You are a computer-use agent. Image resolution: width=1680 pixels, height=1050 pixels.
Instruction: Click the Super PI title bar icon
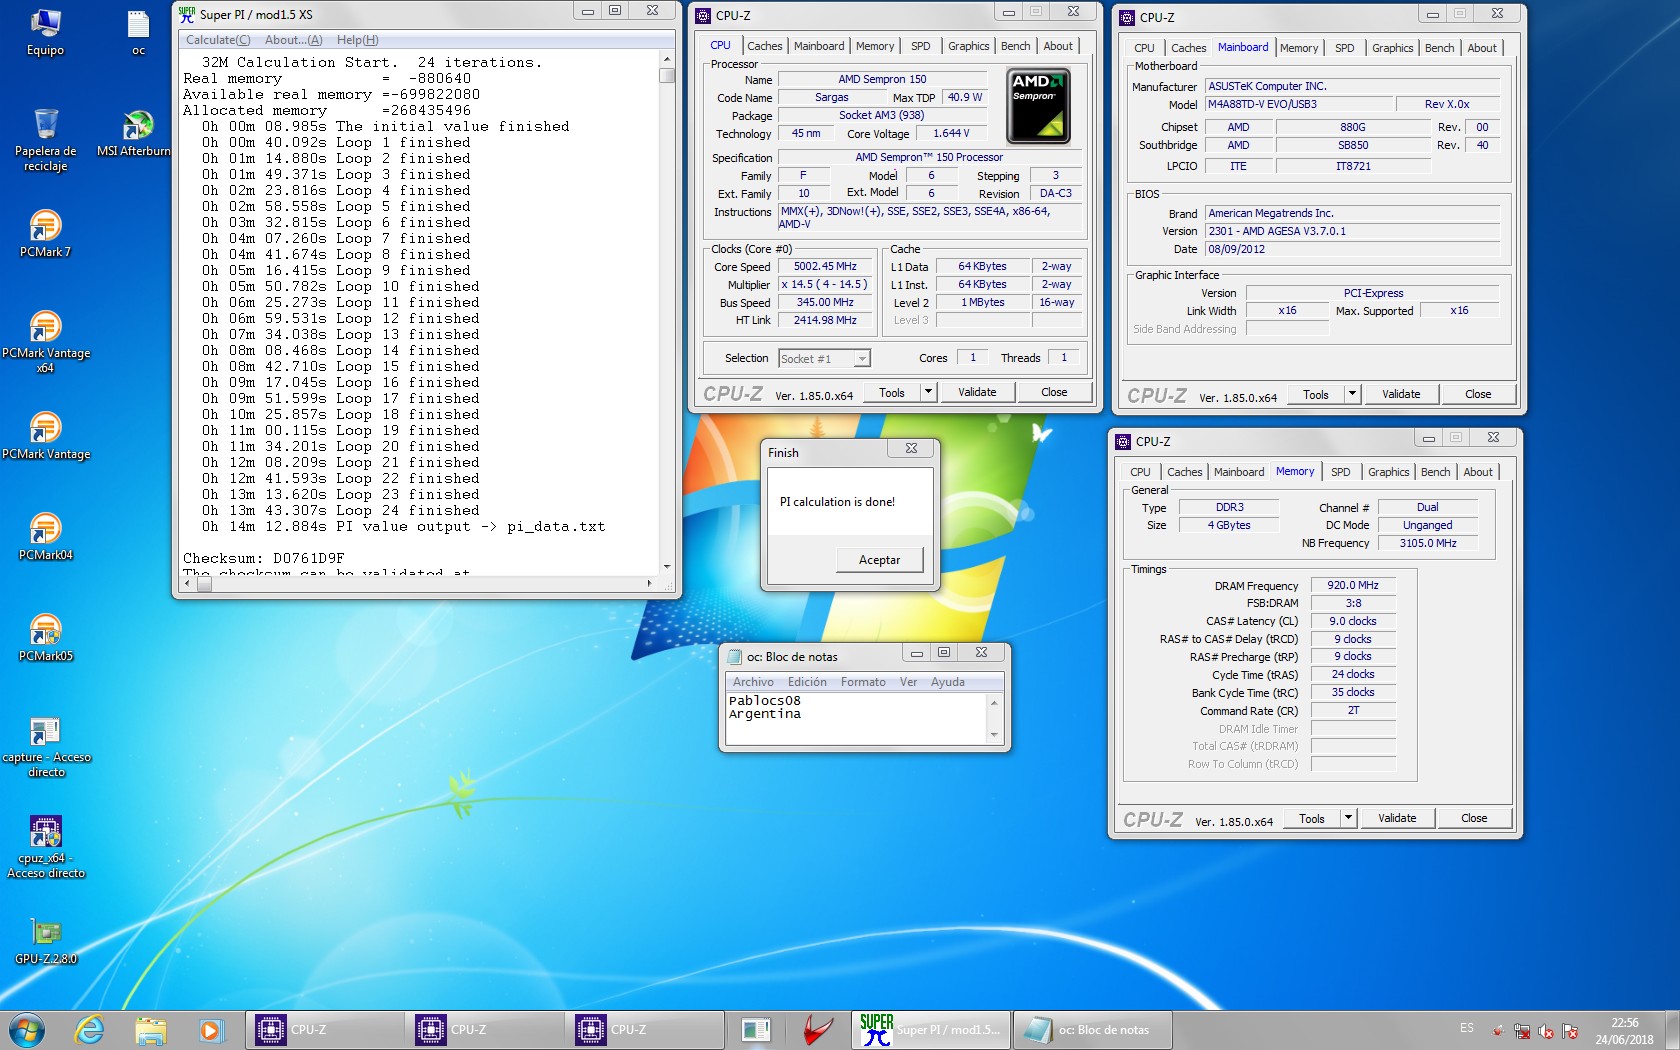187,14
